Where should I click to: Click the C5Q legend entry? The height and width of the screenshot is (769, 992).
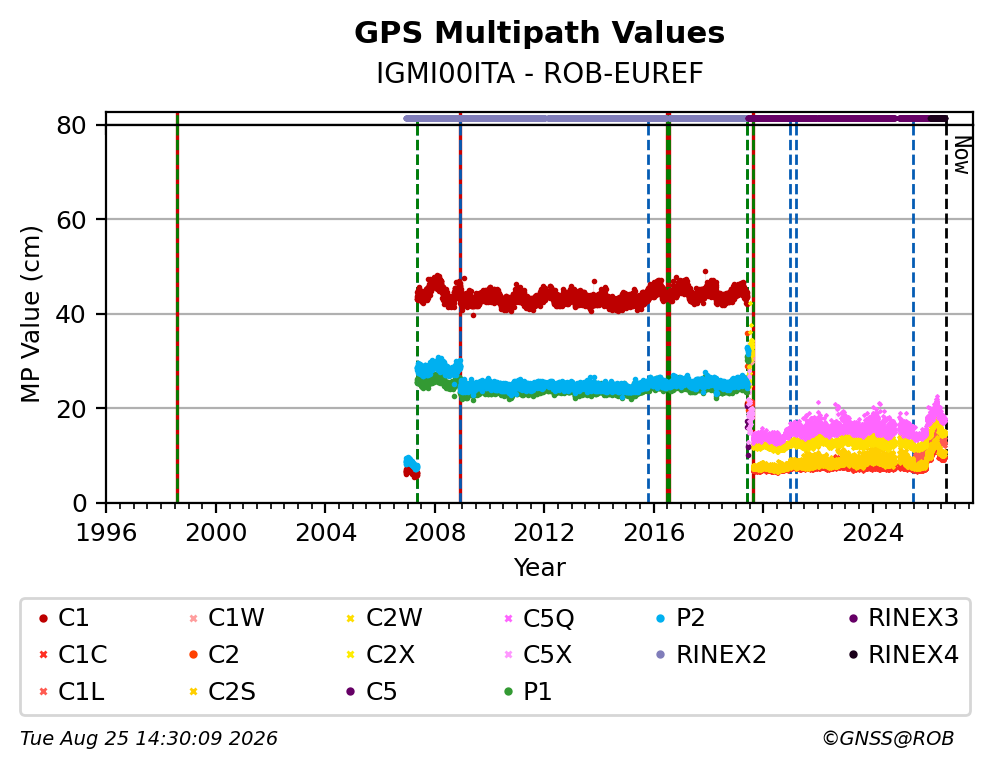click(538, 618)
